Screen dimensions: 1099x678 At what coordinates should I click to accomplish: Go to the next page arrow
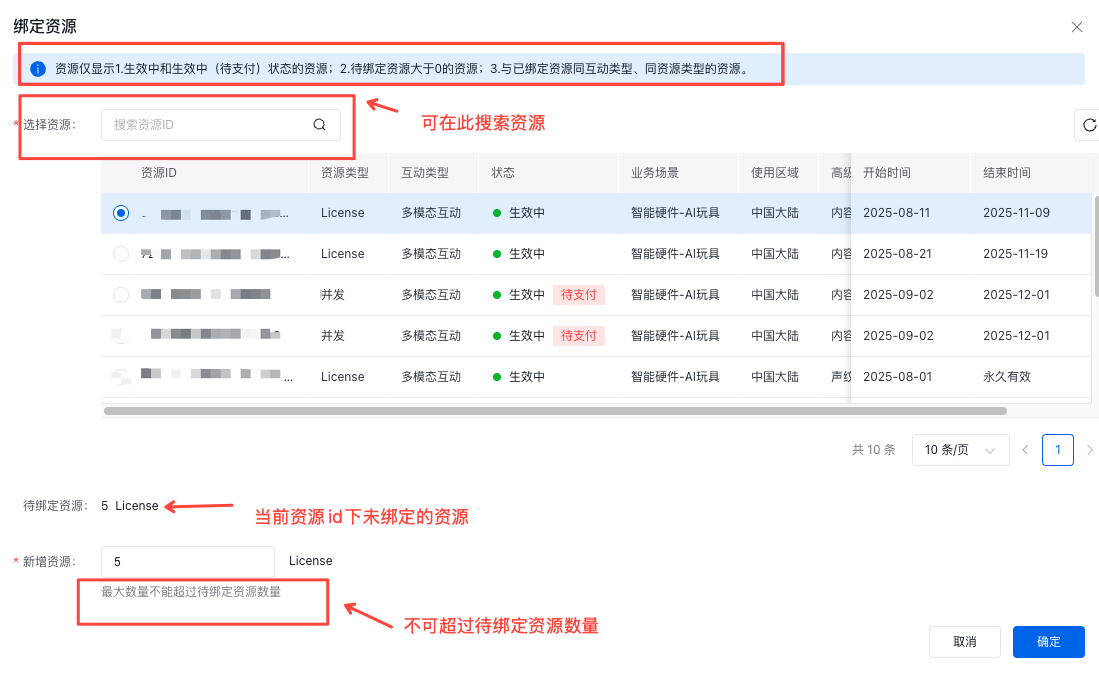pyautogui.click(x=1089, y=450)
